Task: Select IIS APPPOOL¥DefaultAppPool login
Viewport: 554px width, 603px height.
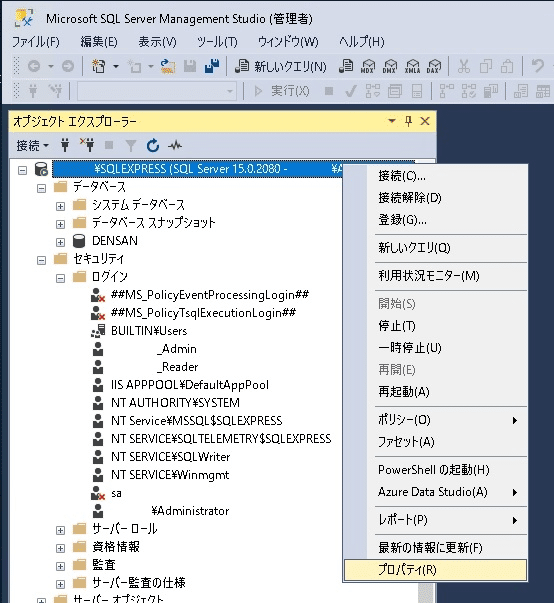Action: (190, 385)
